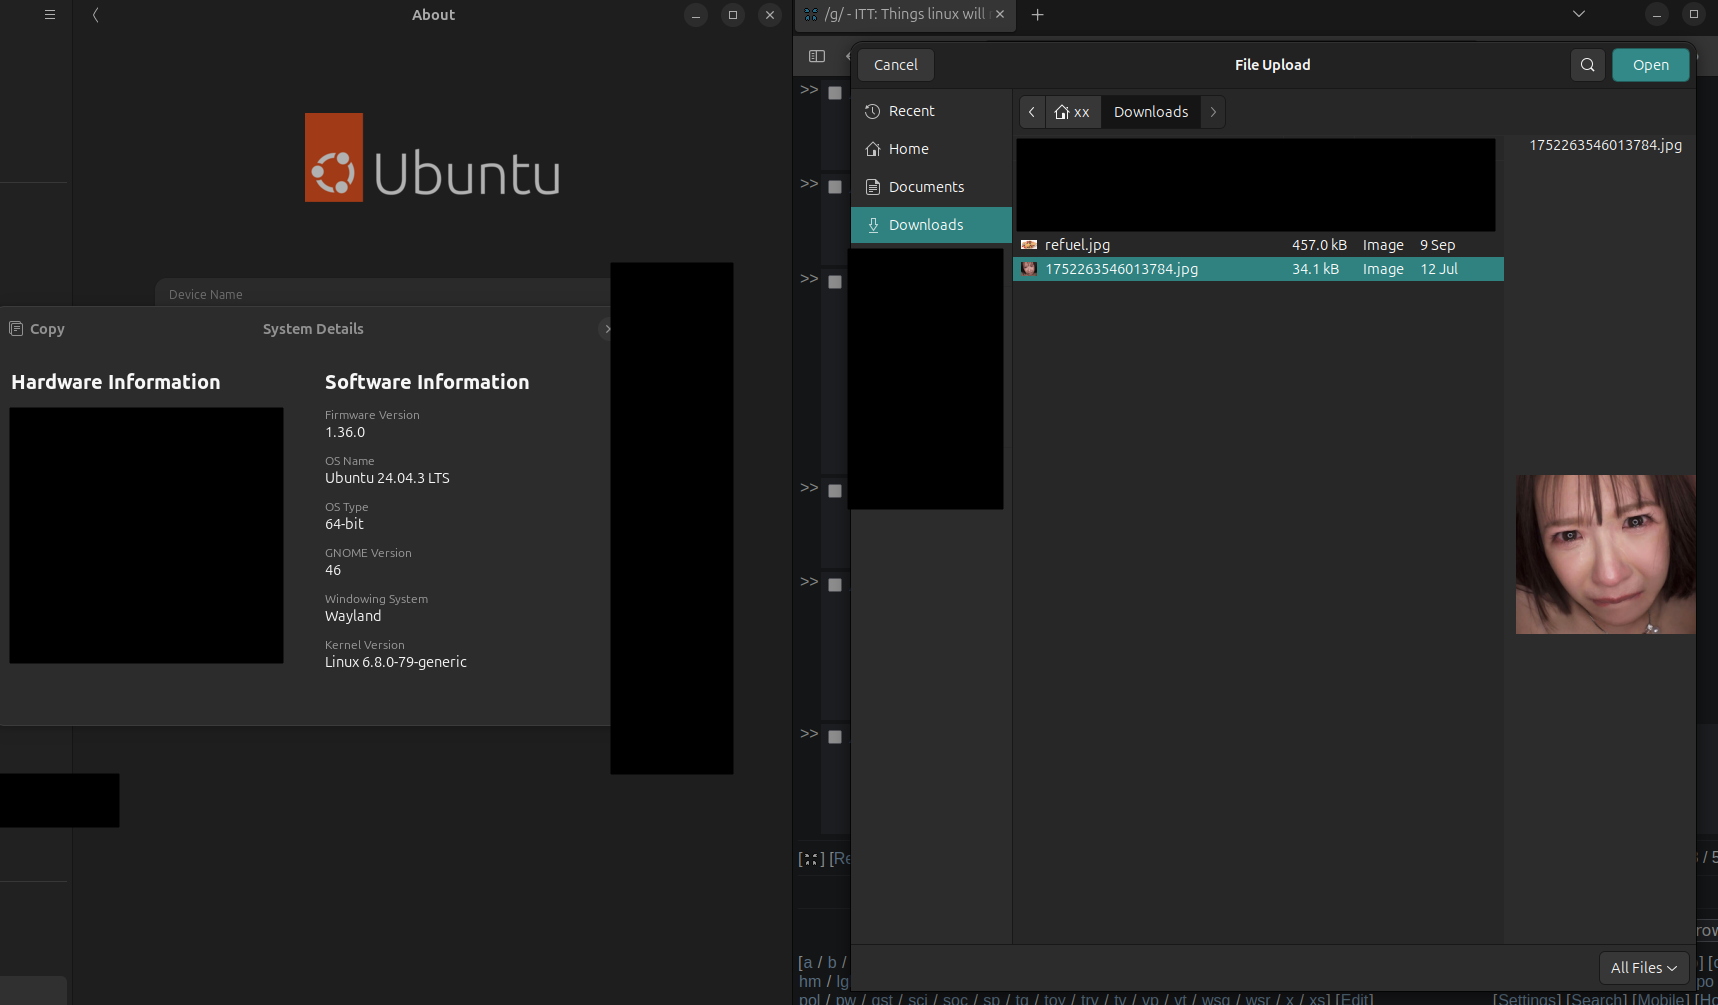The image size is (1718, 1005).
Task: Tick the topmost post checkbox in browser
Action: click(835, 93)
